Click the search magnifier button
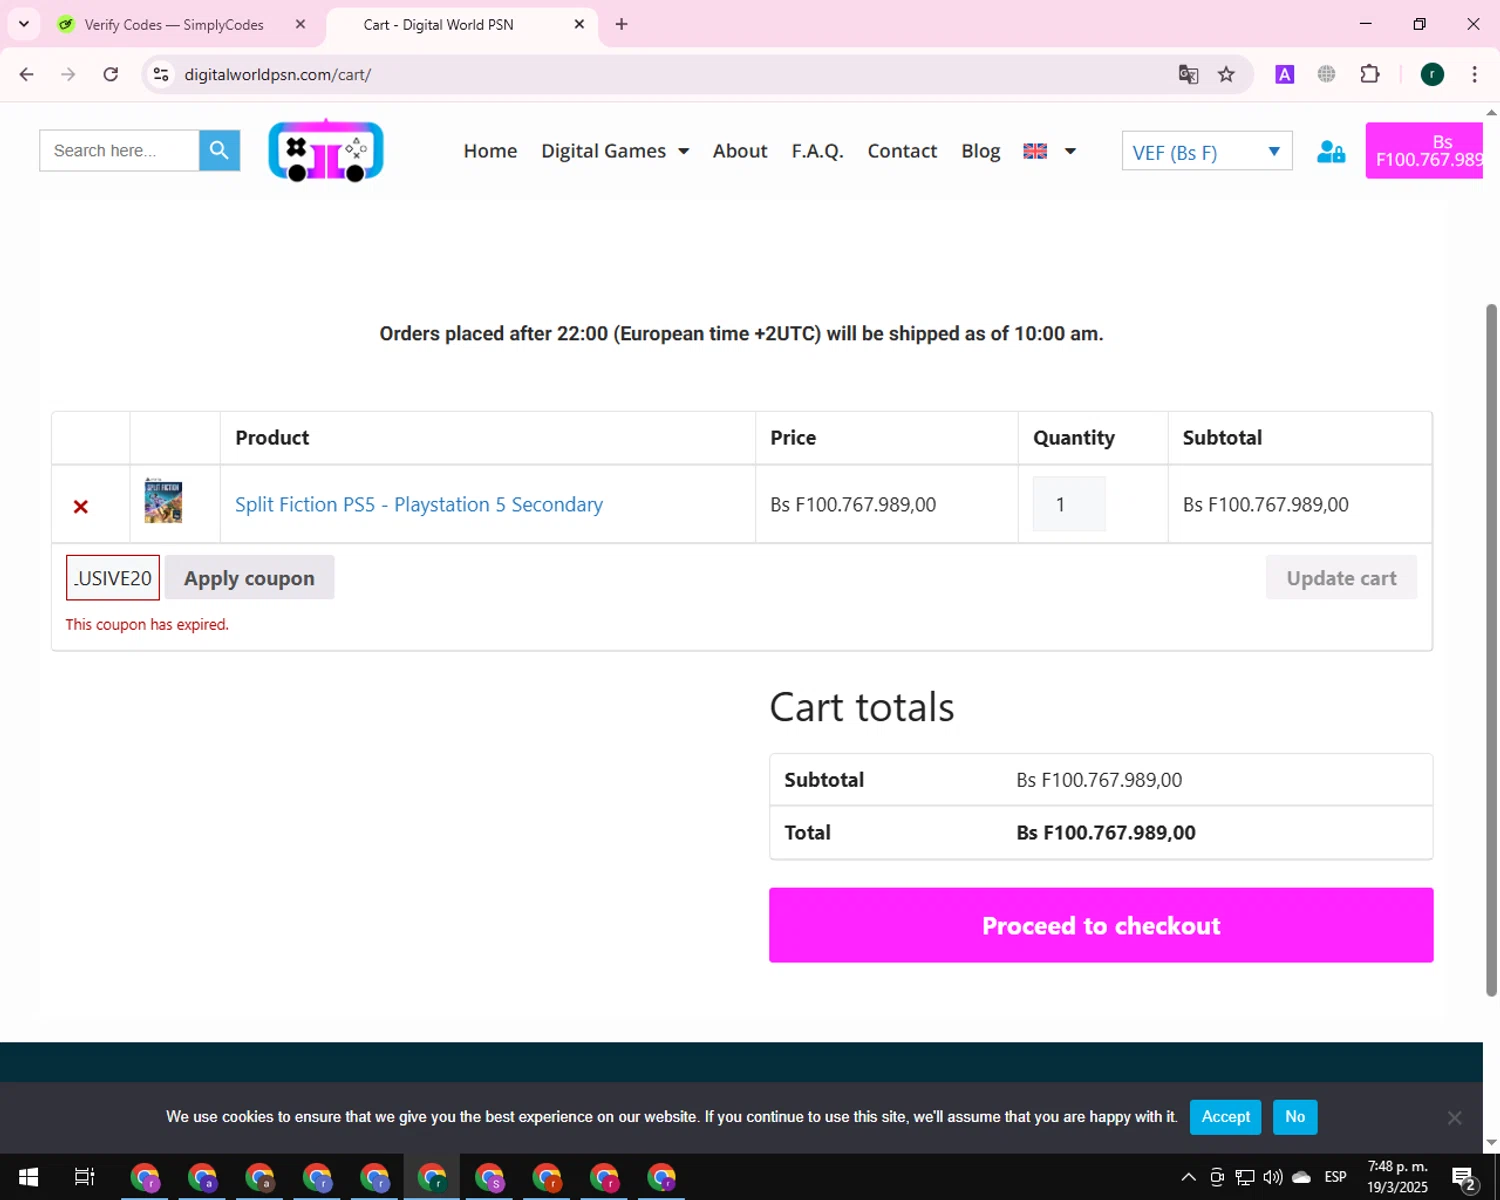 pyautogui.click(x=219, y=151)
